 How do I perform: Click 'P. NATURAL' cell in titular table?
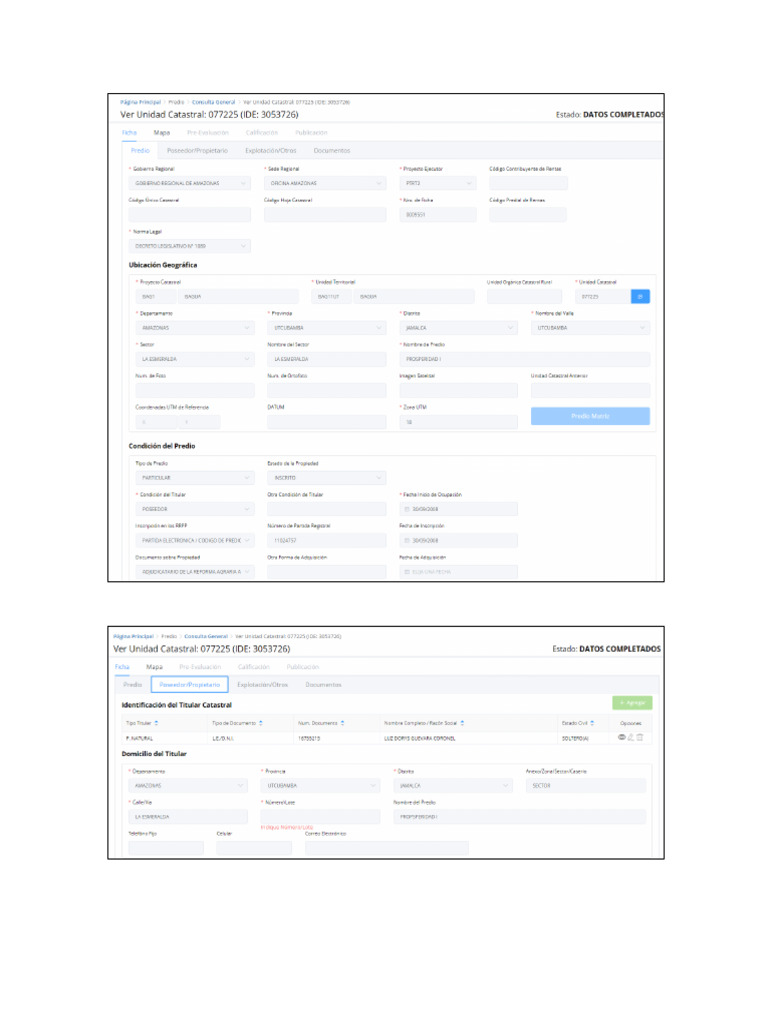139,739
